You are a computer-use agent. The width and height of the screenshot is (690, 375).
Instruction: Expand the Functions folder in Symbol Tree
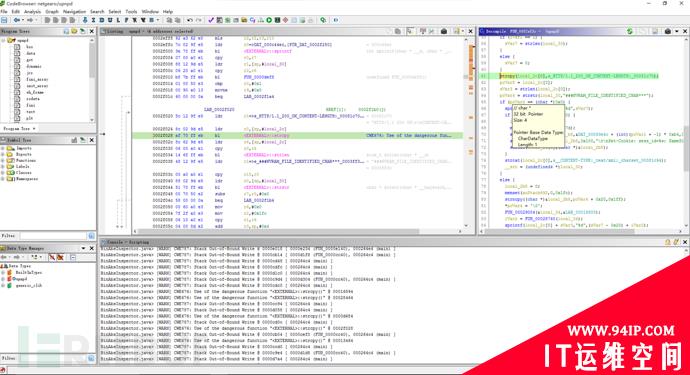[3, 161]
